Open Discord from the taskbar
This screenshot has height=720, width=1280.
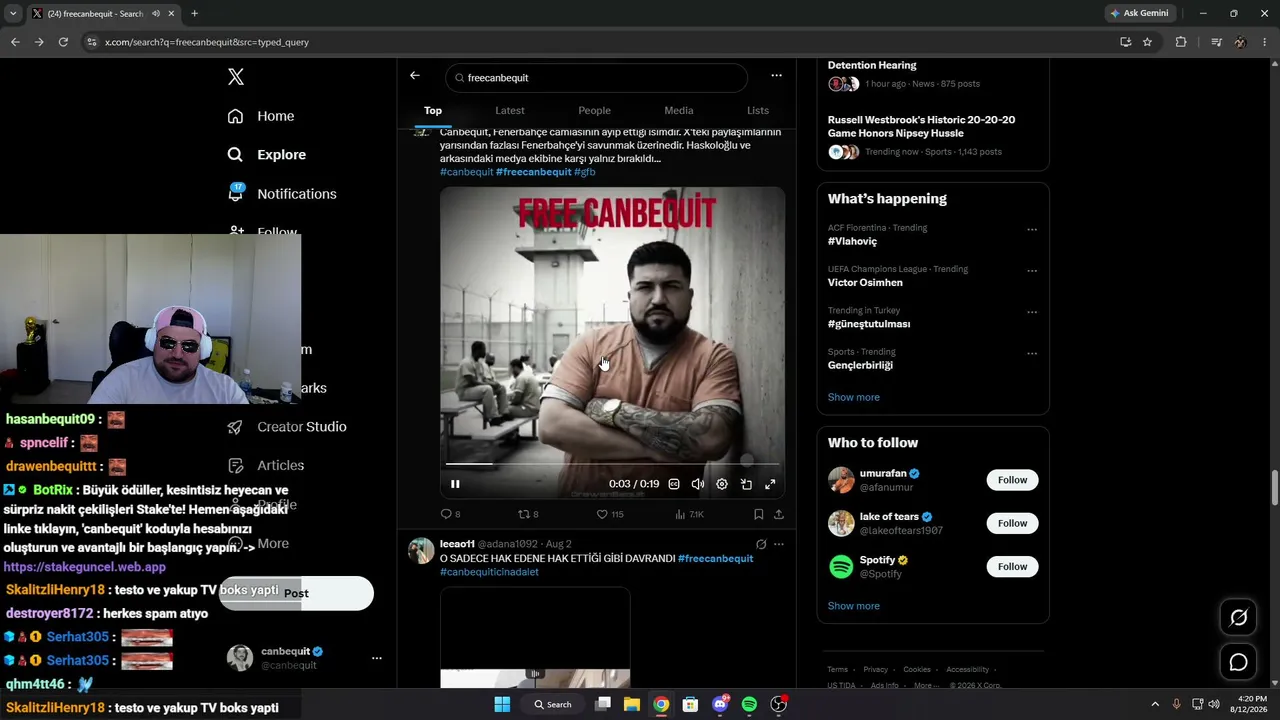720,704
